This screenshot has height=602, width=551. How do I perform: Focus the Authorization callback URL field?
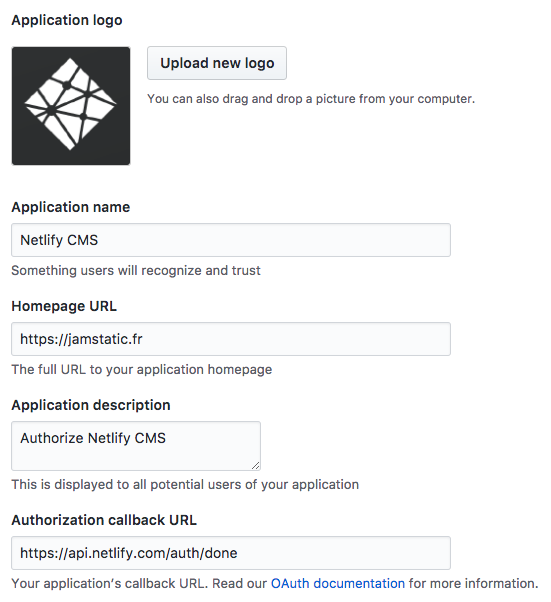point(231,553)
